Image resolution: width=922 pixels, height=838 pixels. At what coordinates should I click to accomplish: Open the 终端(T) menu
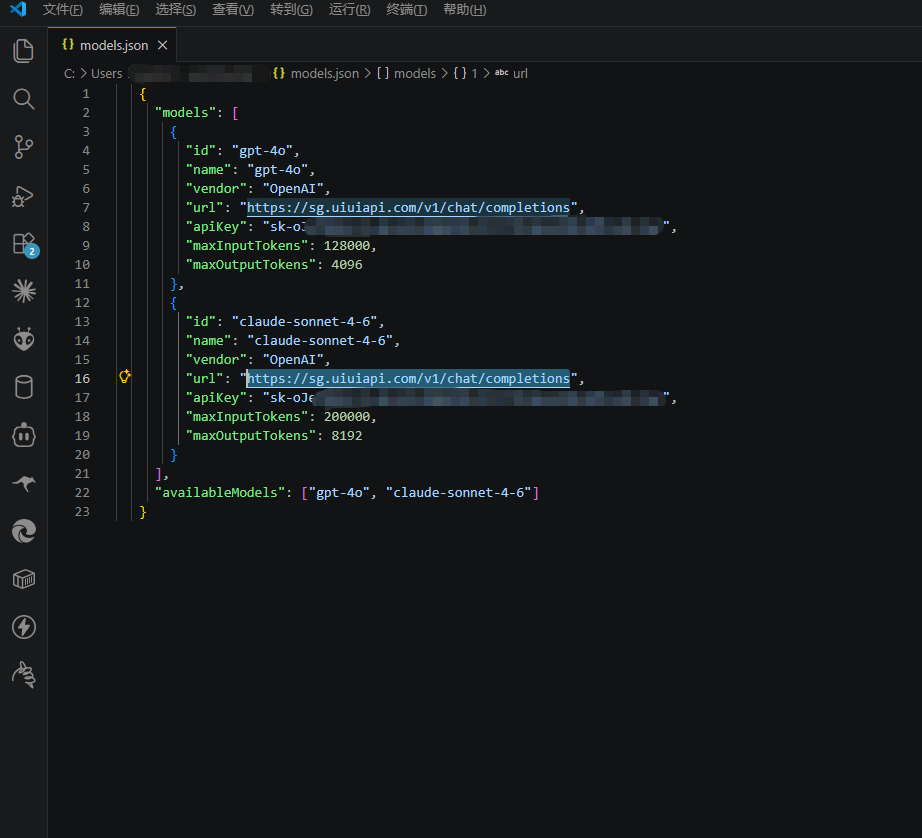[x=406, y=10]
